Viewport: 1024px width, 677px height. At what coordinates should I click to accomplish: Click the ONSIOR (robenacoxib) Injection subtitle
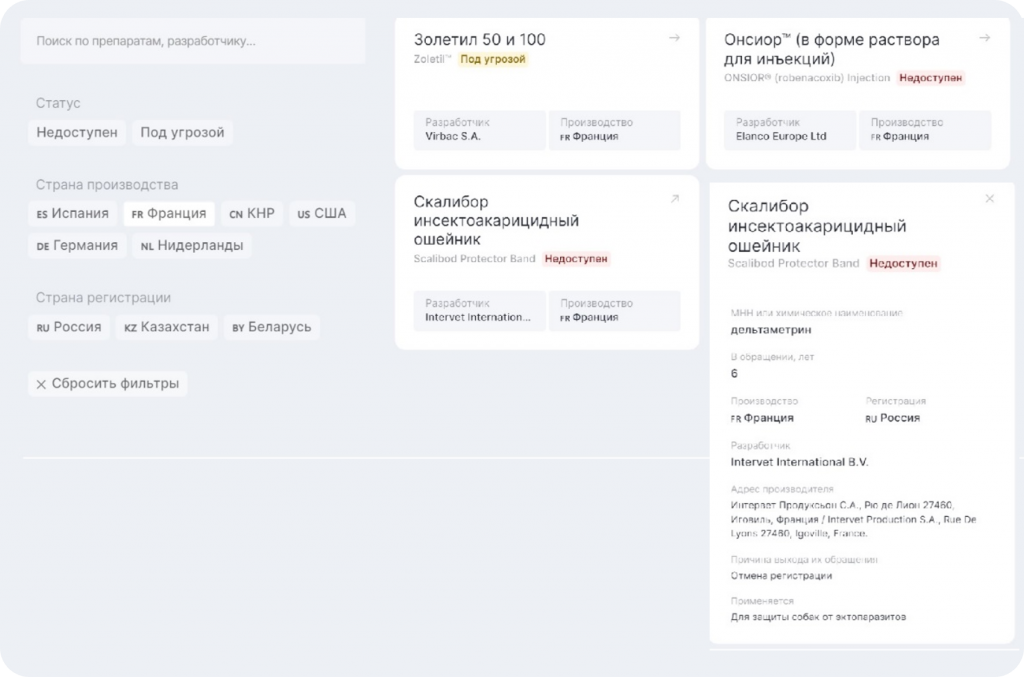pyautogui.click(x=807, y=78)
